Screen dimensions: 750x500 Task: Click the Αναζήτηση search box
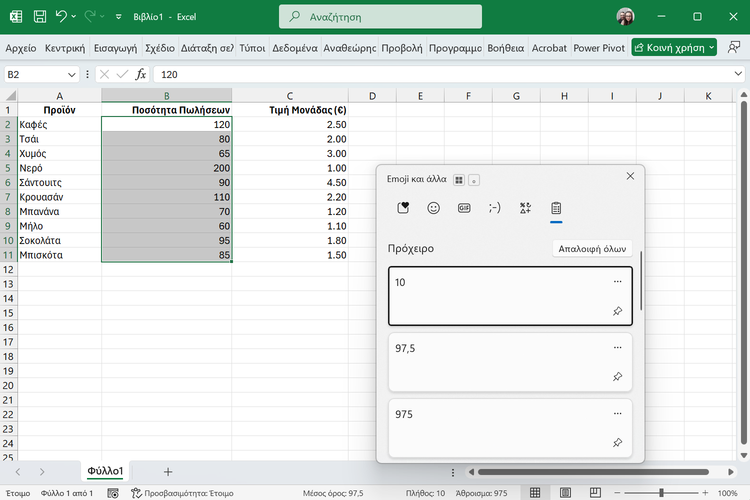click(380, 17)
